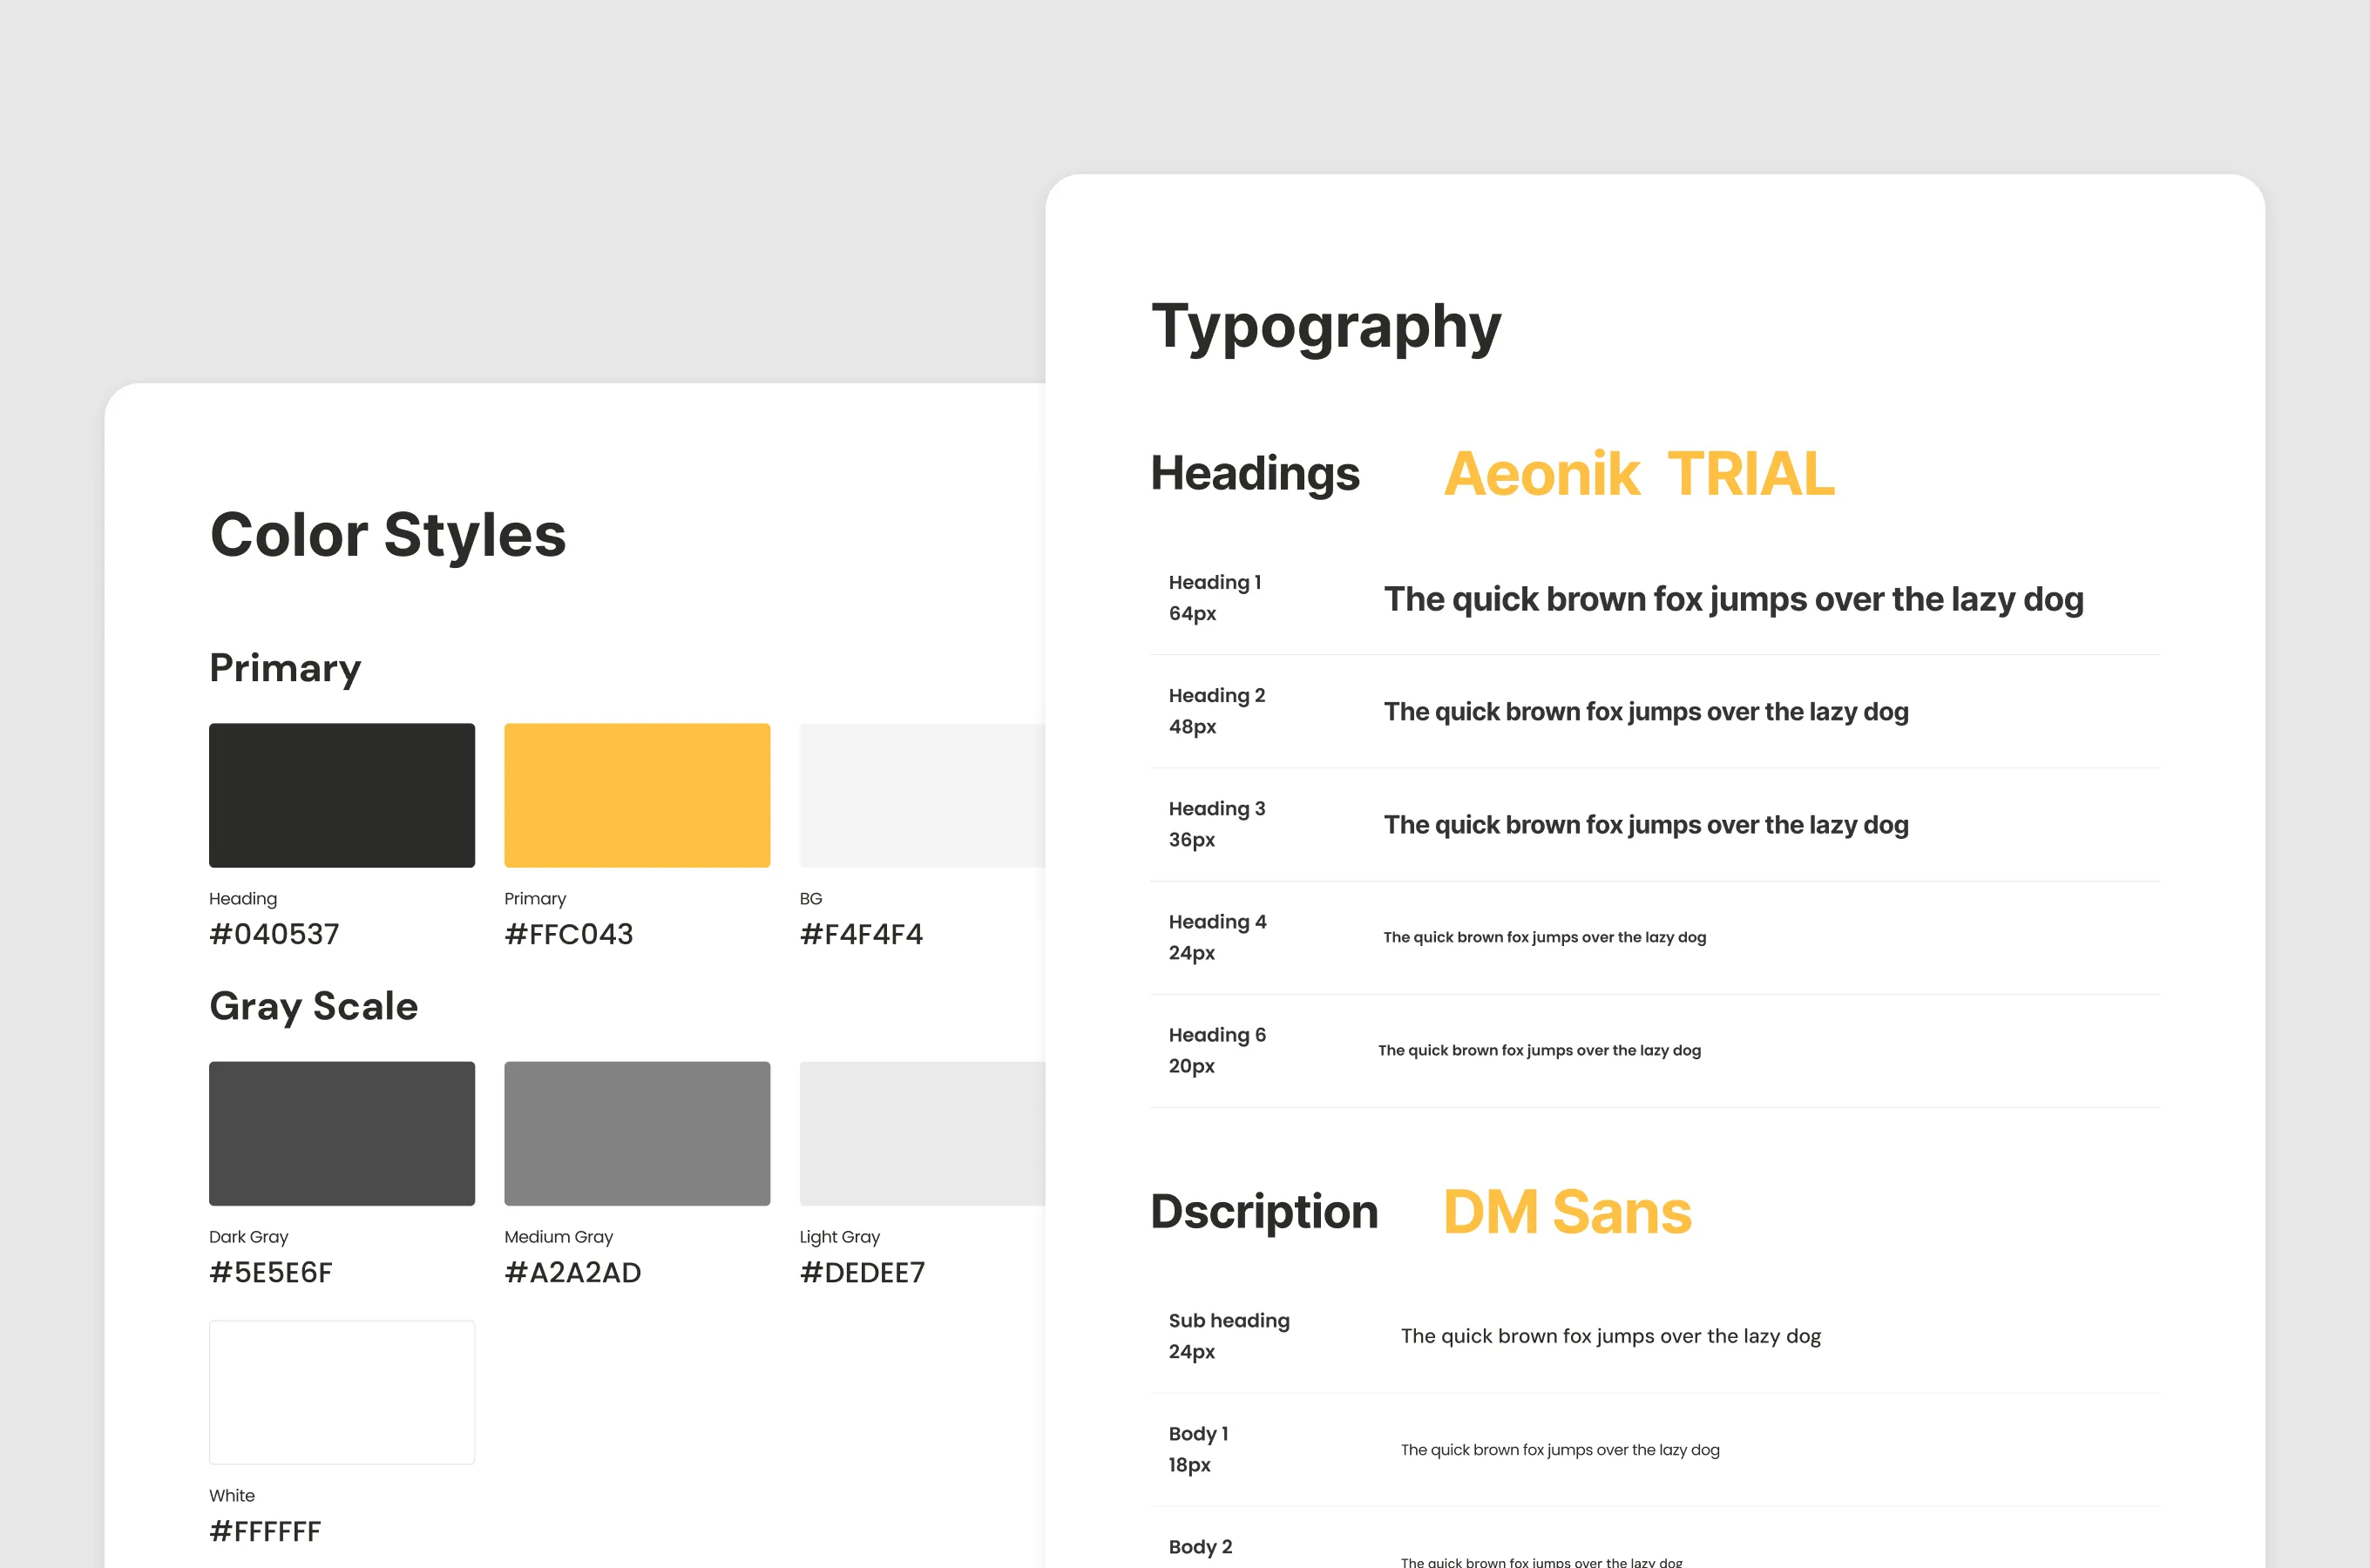Click the White name label
Screen dimensions: 2370x1568
tap(232, 1495)
